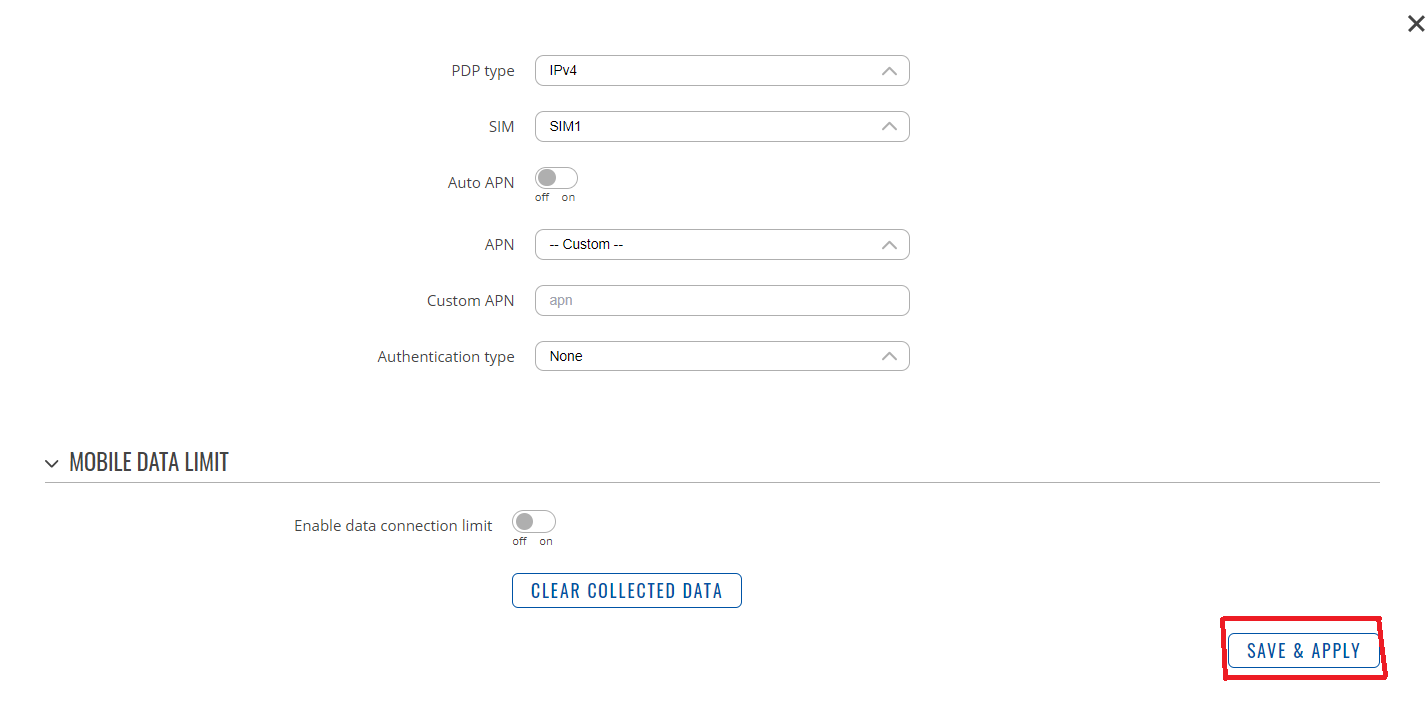
Task: Click the "on" label under Auto APN
Action: 568,198
